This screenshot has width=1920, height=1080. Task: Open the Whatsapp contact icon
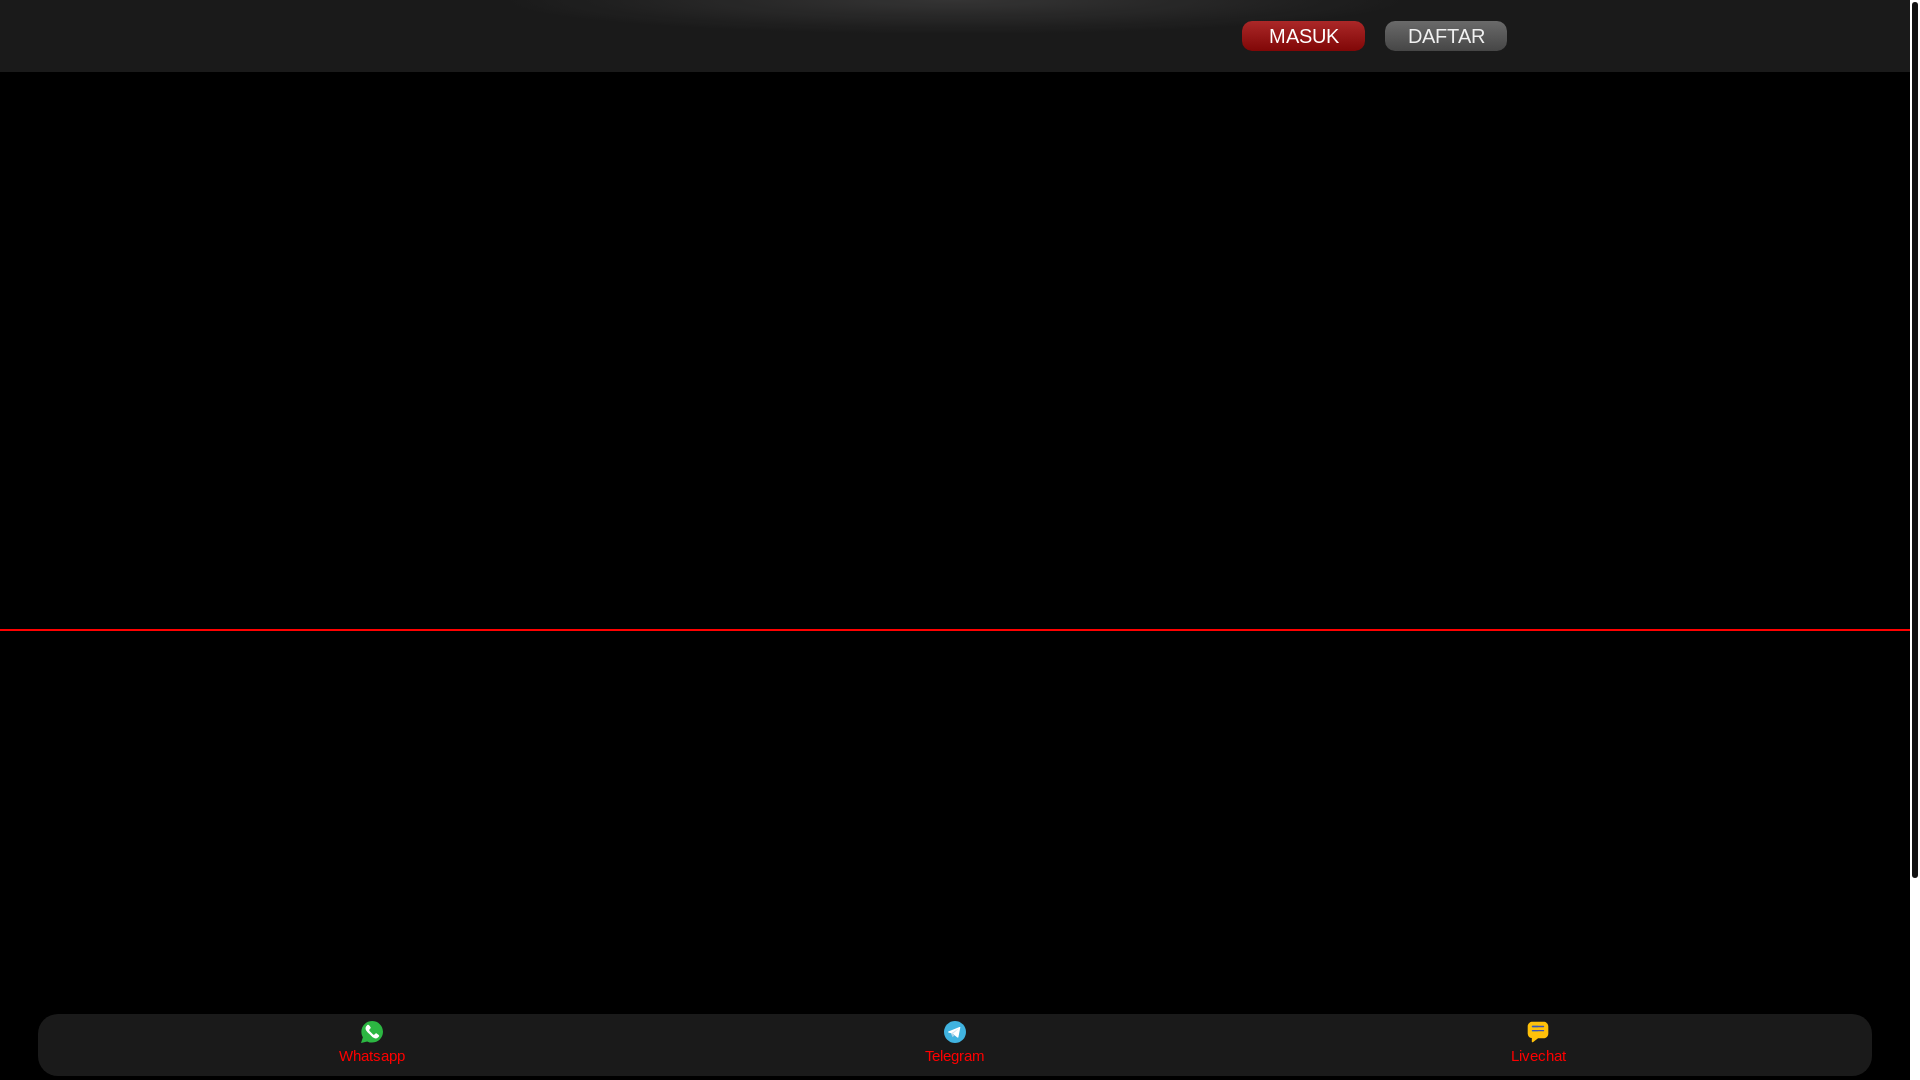click(372, 1032)
